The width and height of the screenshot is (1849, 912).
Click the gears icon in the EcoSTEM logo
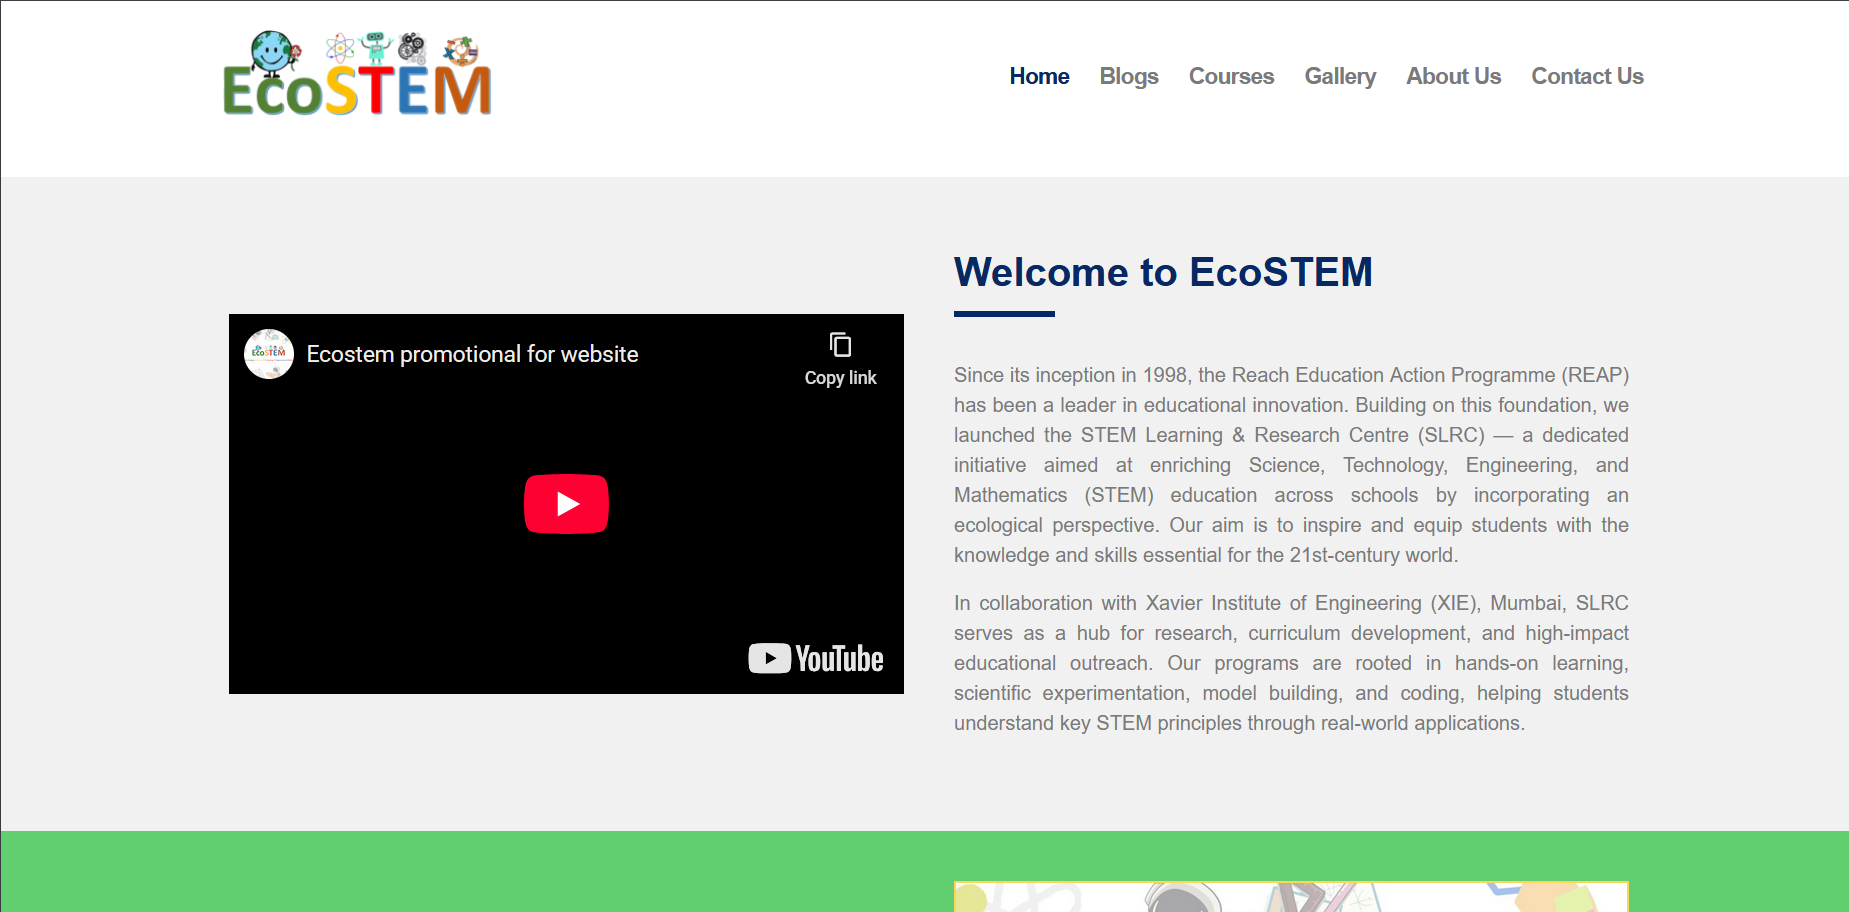click(x=411, y=48)
